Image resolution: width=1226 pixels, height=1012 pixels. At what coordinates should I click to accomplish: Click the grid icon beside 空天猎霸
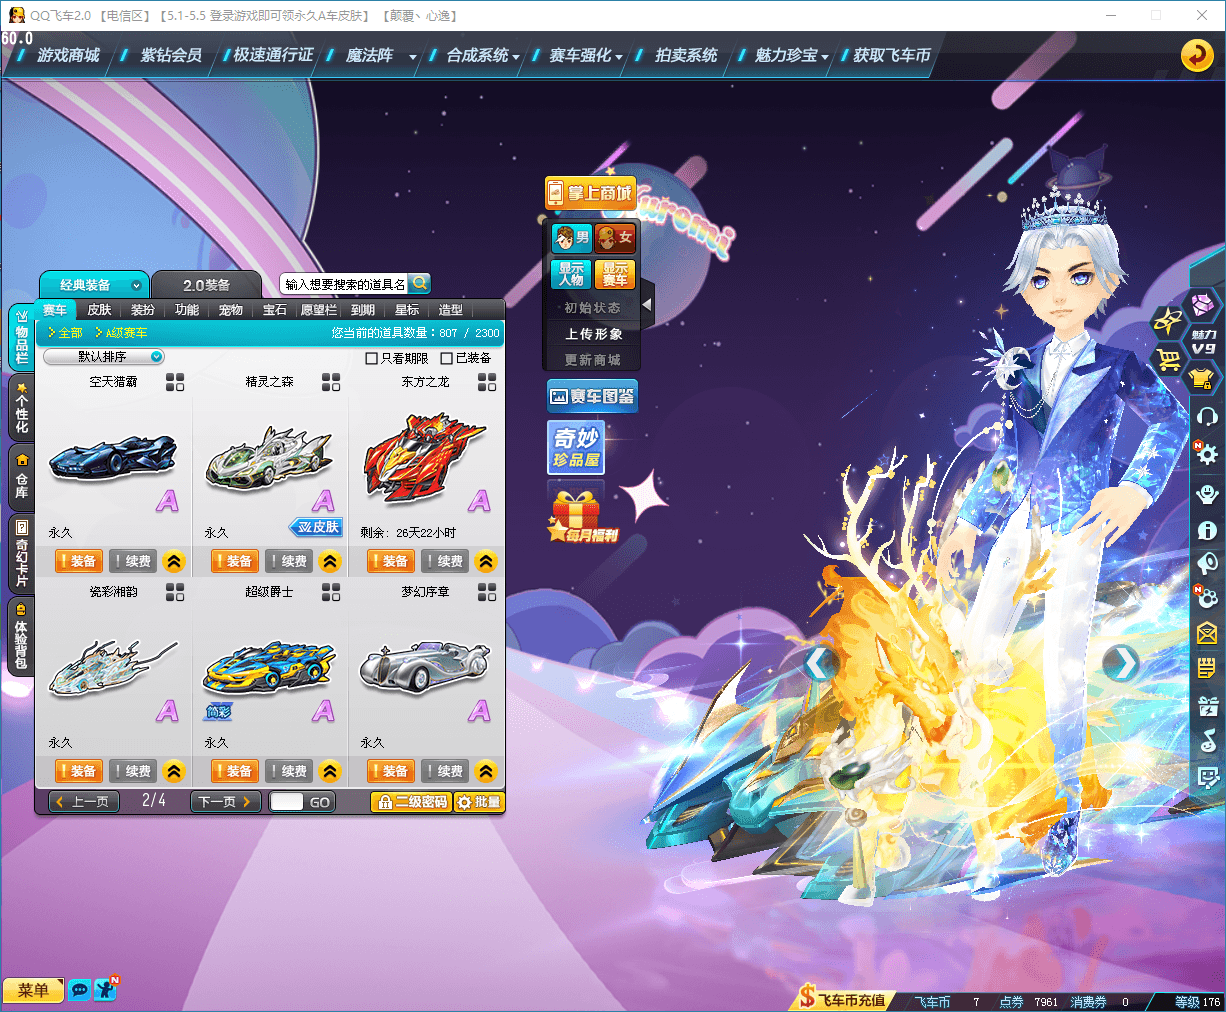coord(175,382)
